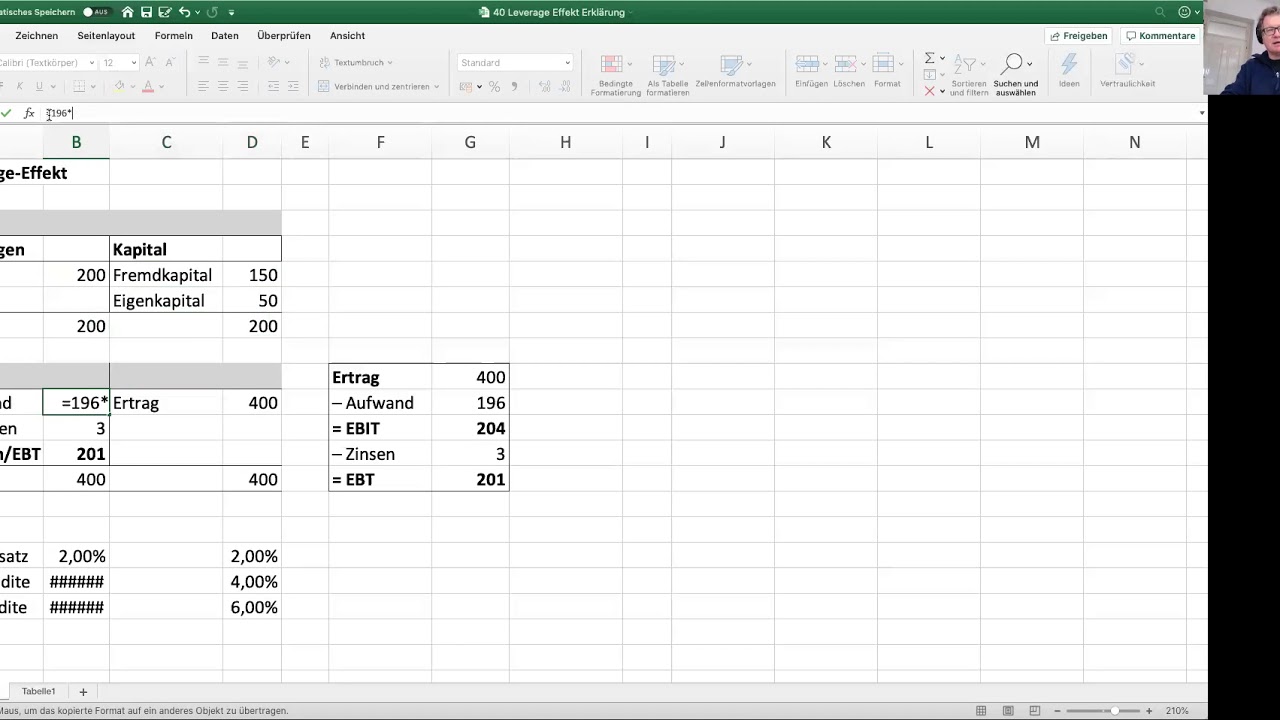Viewport: 1280px width, 720px height.
Task: Open the insert function fx button
Action: coord(29,113)
